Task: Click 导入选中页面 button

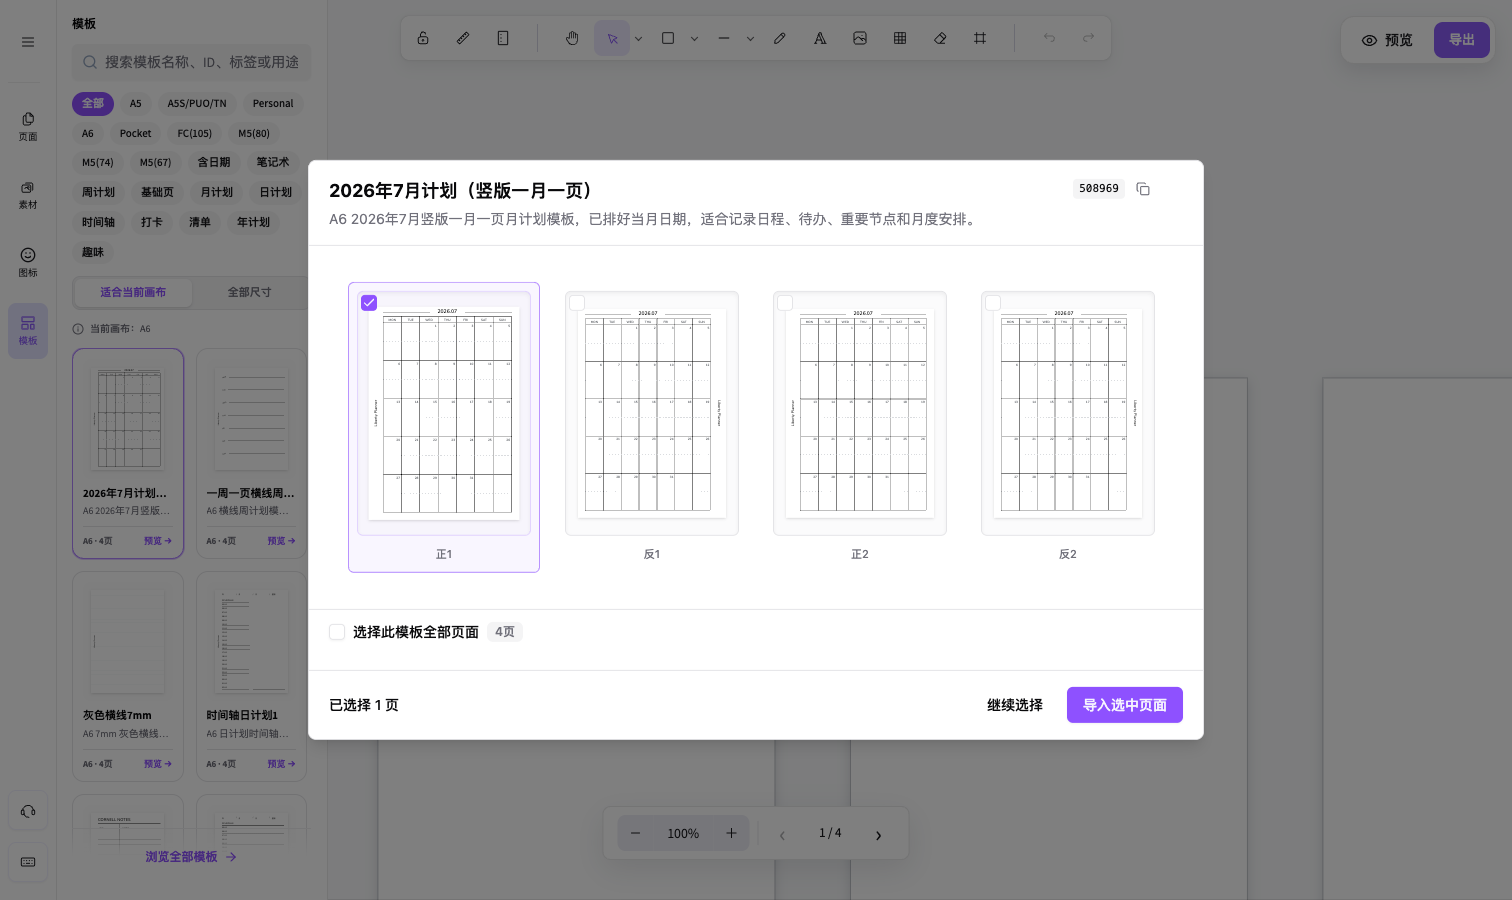Action: 1125,705
